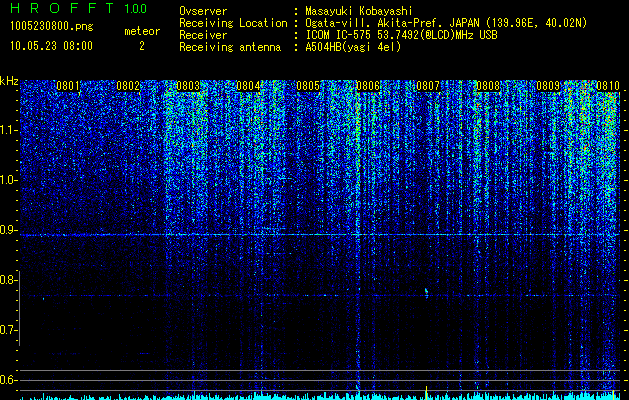Click the Receiving Location label
The height and width of the screenshot is (400, 629).
click(x=233, y=23)
